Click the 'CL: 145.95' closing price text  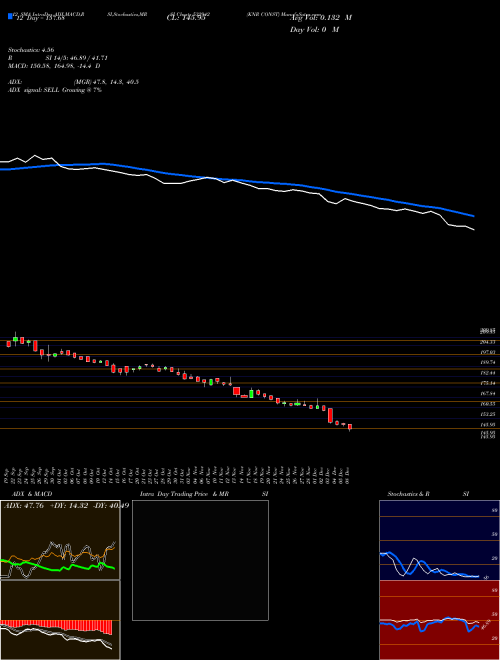pos(186,18)
